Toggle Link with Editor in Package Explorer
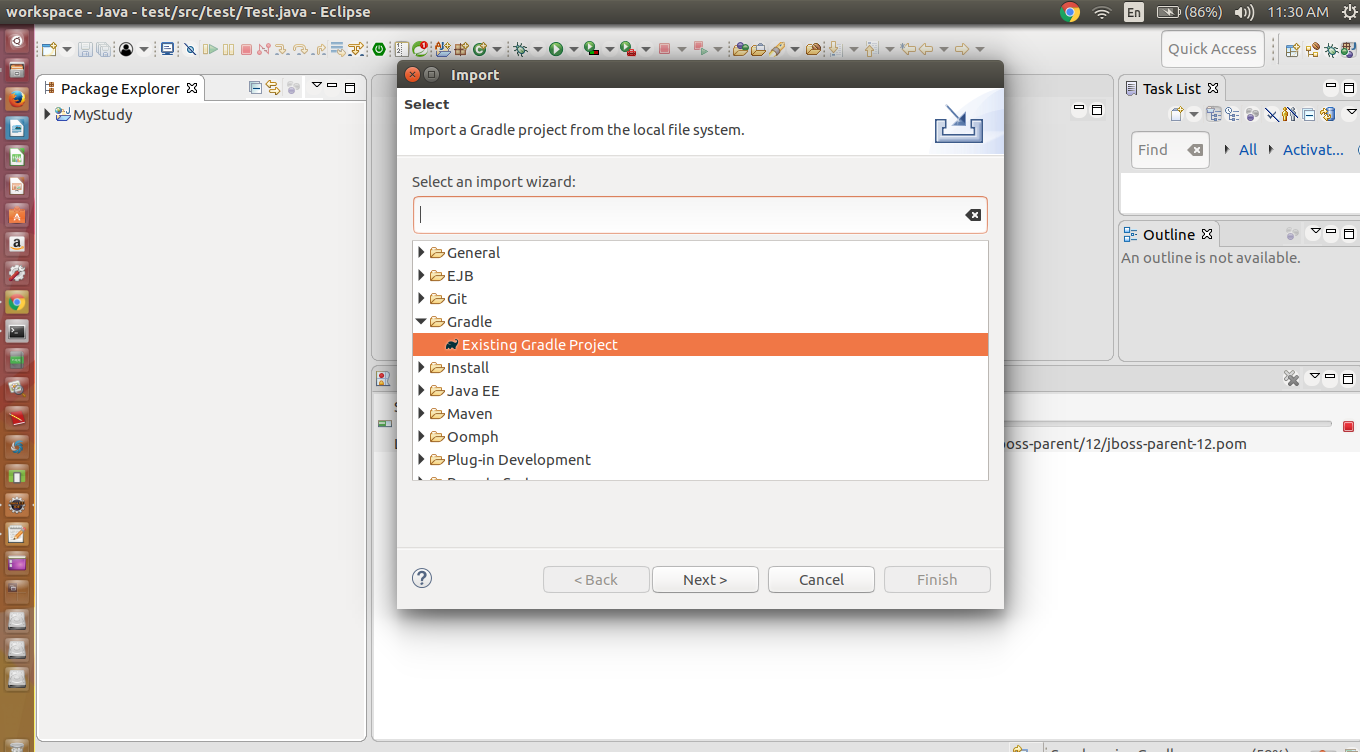The height and width of the screenshot is (752, 1360). [273, 87]
